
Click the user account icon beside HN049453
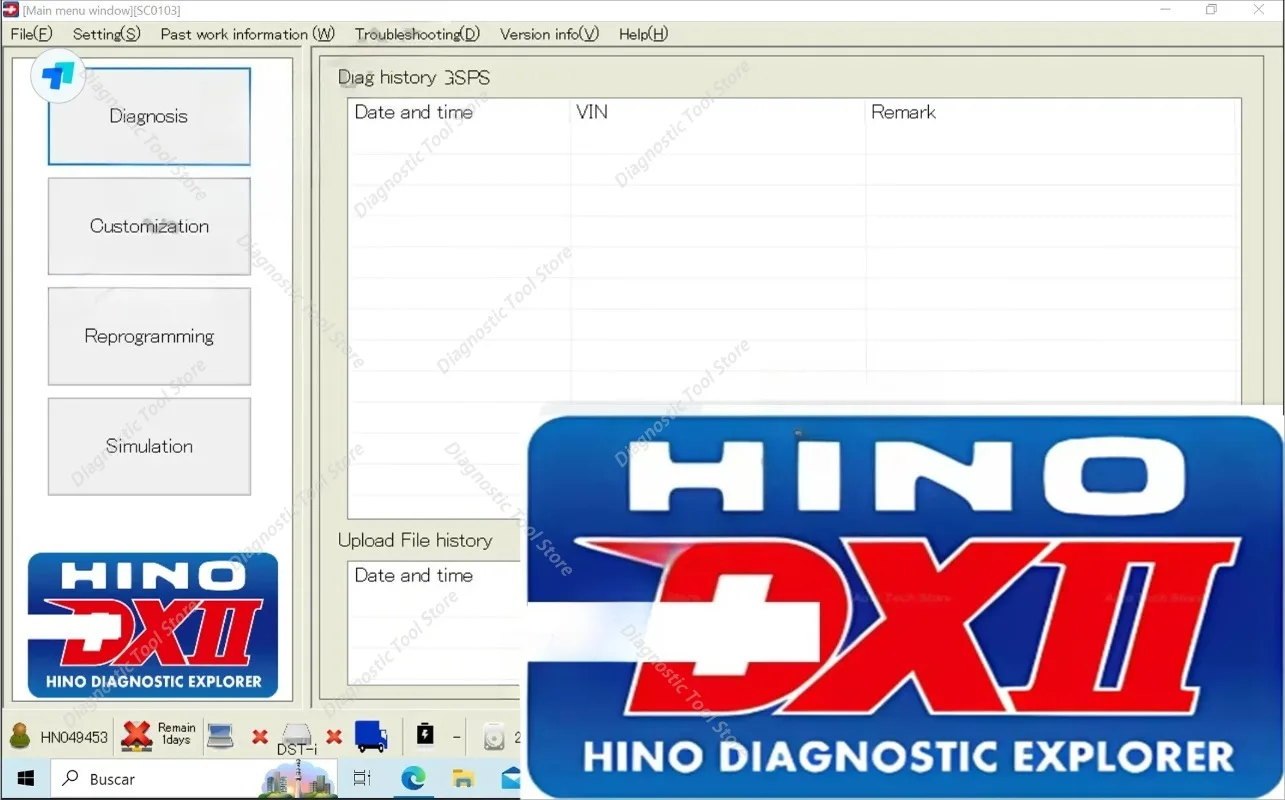click(x=20, y=737)
